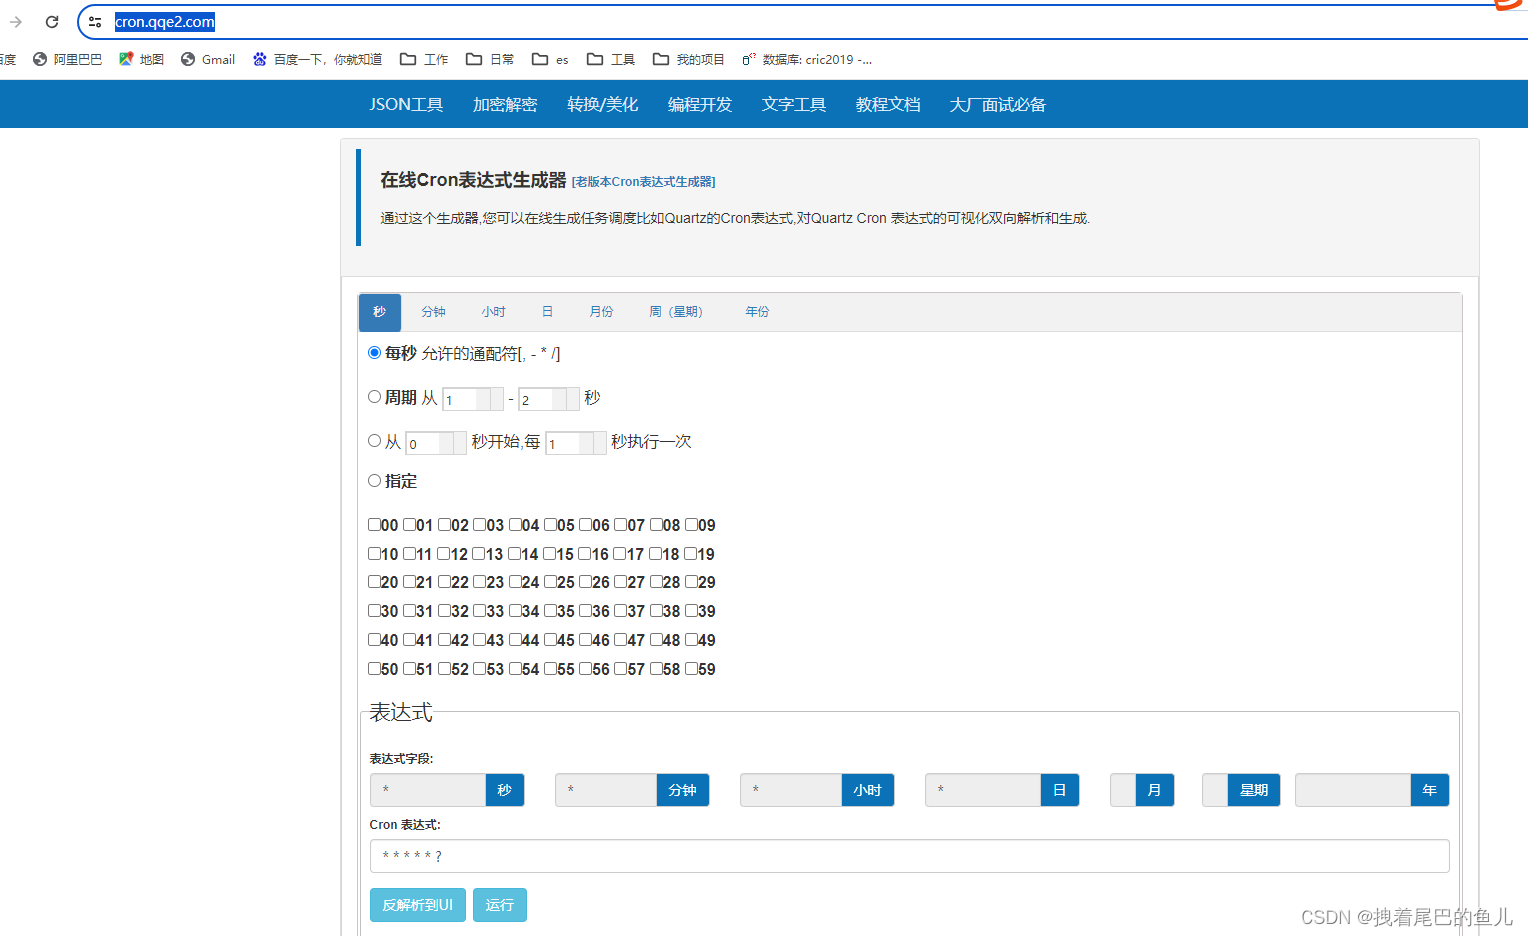Select the 周期 radio option
1528x936 pixels.
[374, 397]
